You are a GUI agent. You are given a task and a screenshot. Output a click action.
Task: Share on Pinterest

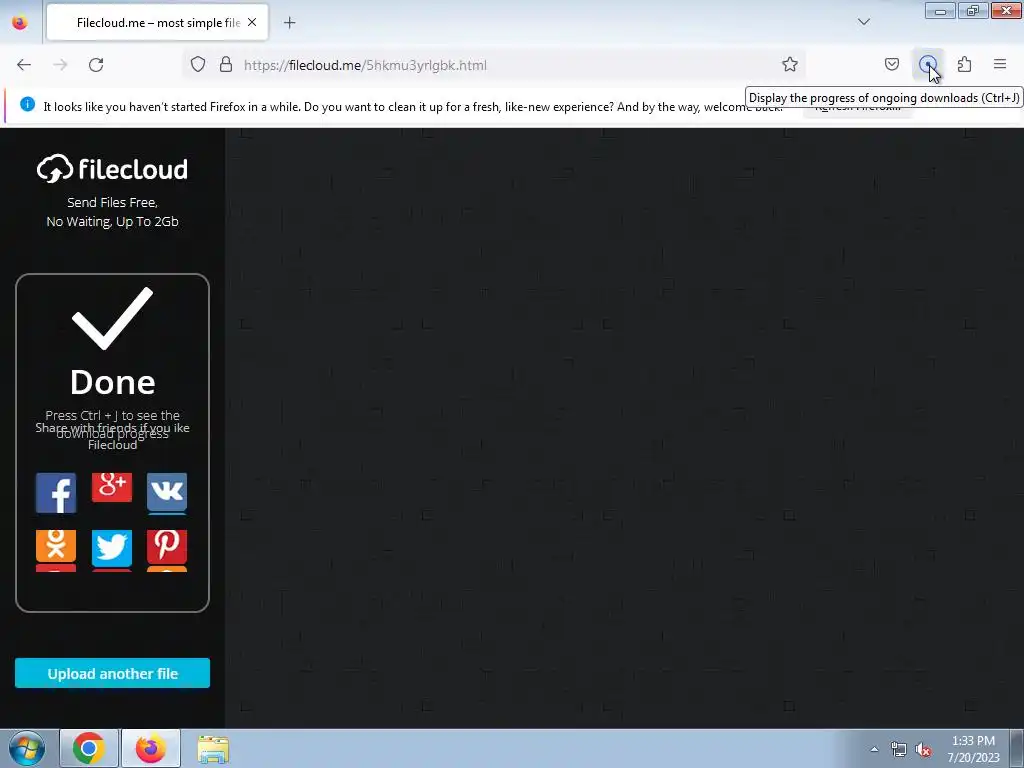[167, 546]
